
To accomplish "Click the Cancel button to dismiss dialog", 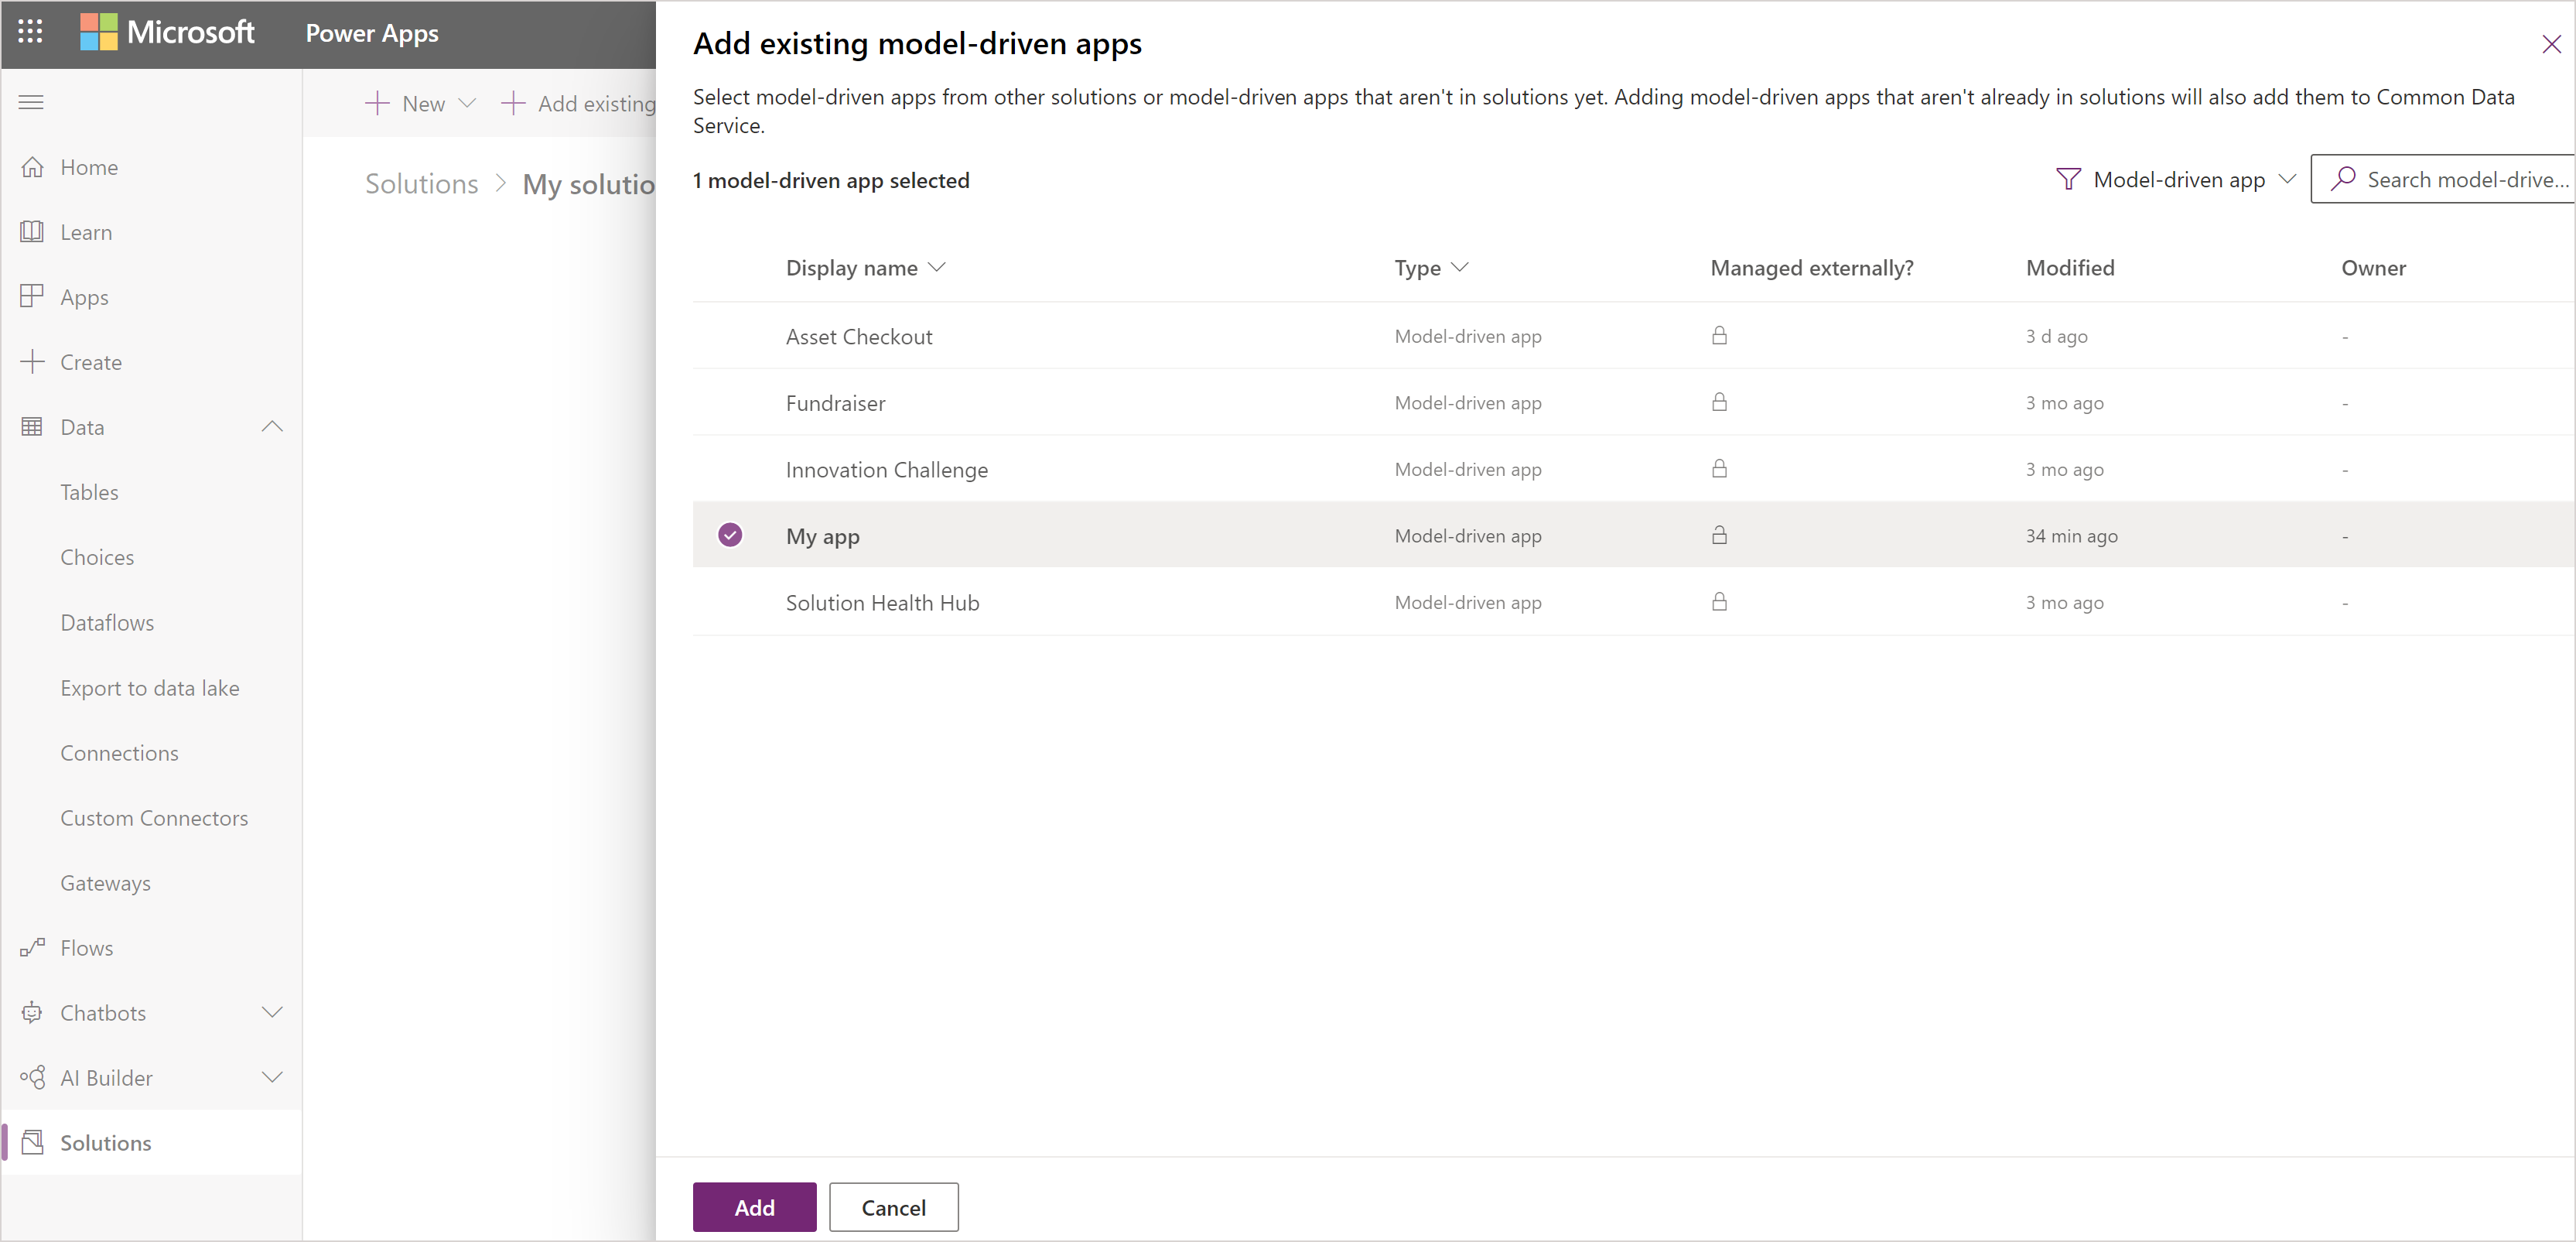I will pyautogui.click(x=893, y=1207).
